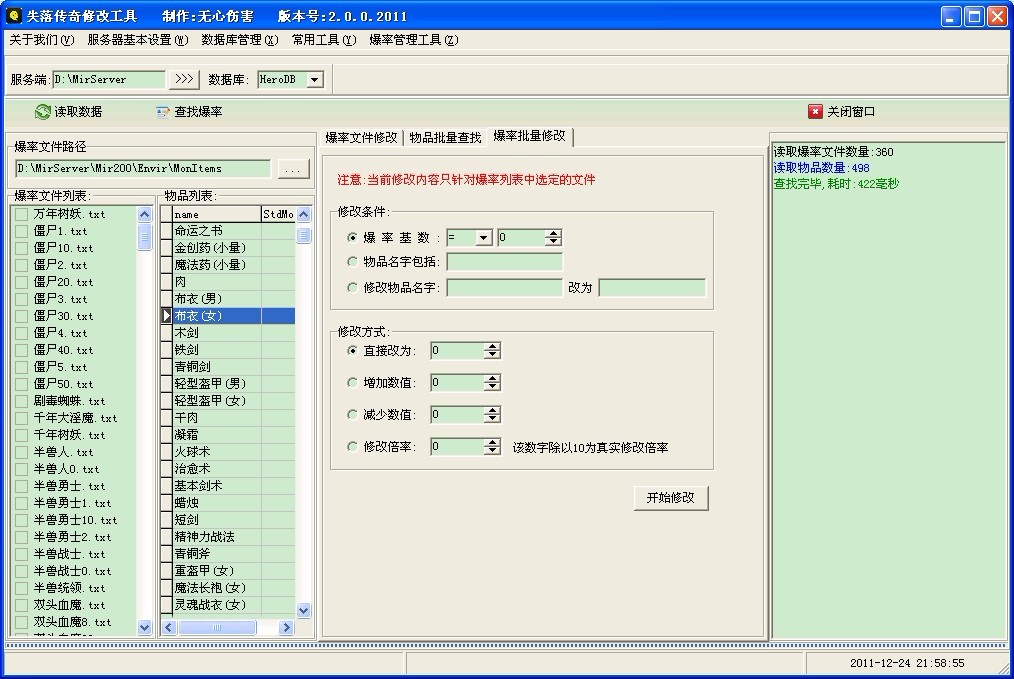
Task: Click the red 关闭窗口 icon
Action: (x=815, y=112)
